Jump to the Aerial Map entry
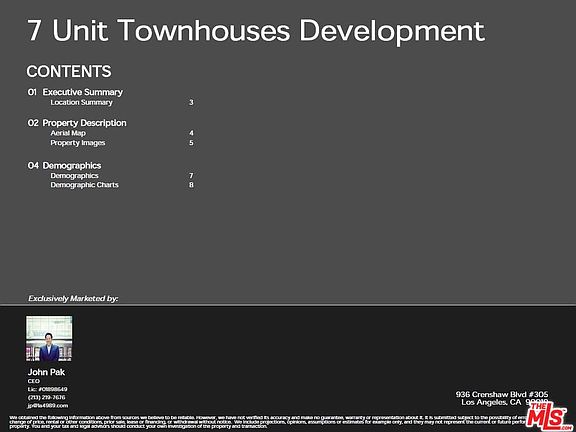The width and height of the screenshot is (576, 432). (68, 133)
